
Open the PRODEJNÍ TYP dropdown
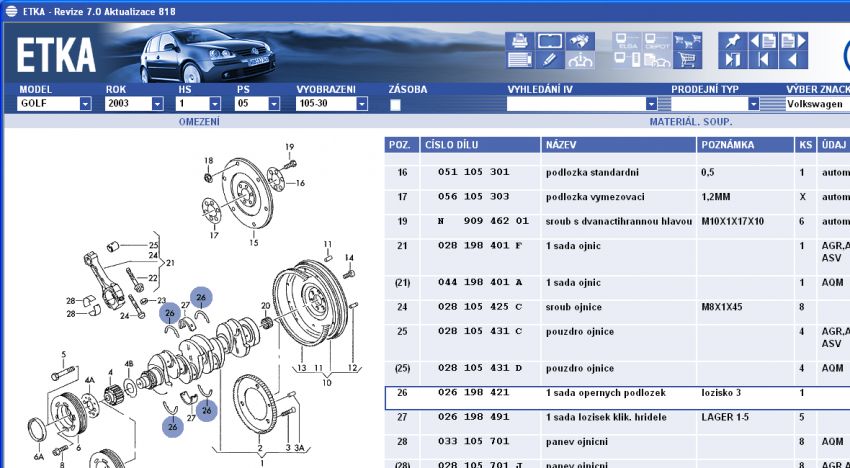coord(752,104)
